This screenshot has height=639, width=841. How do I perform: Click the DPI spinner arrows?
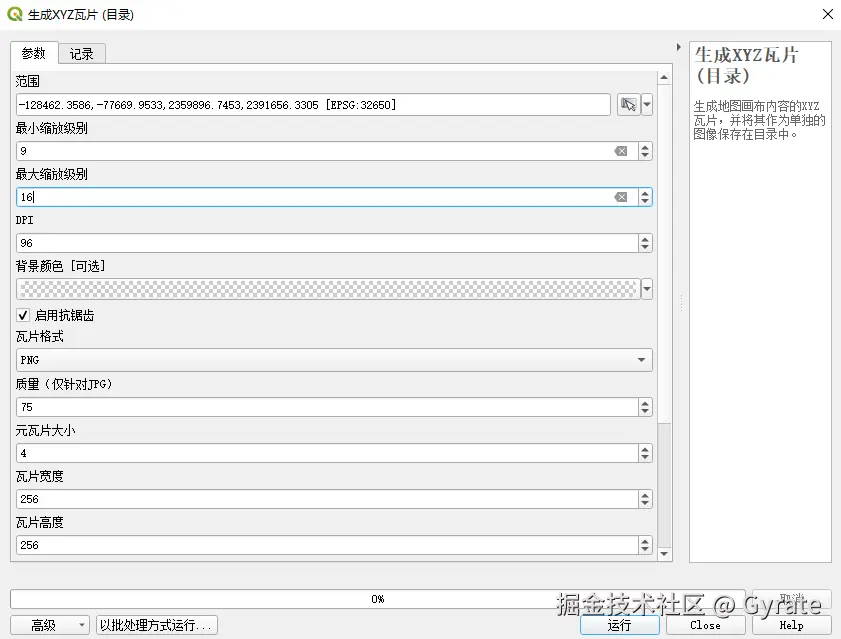click(x=645, y=244)
